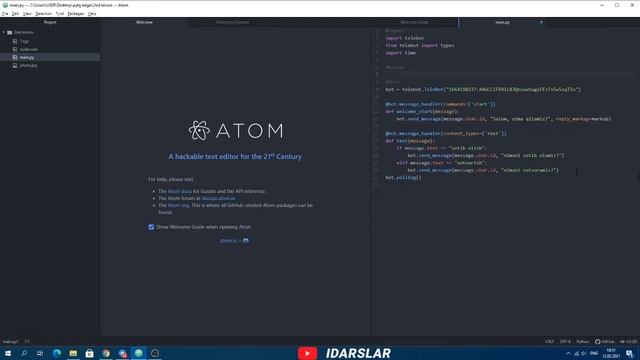640x360 pixels.
Task: Click the 2nd lesson folder icon
Action: point(10,32)
